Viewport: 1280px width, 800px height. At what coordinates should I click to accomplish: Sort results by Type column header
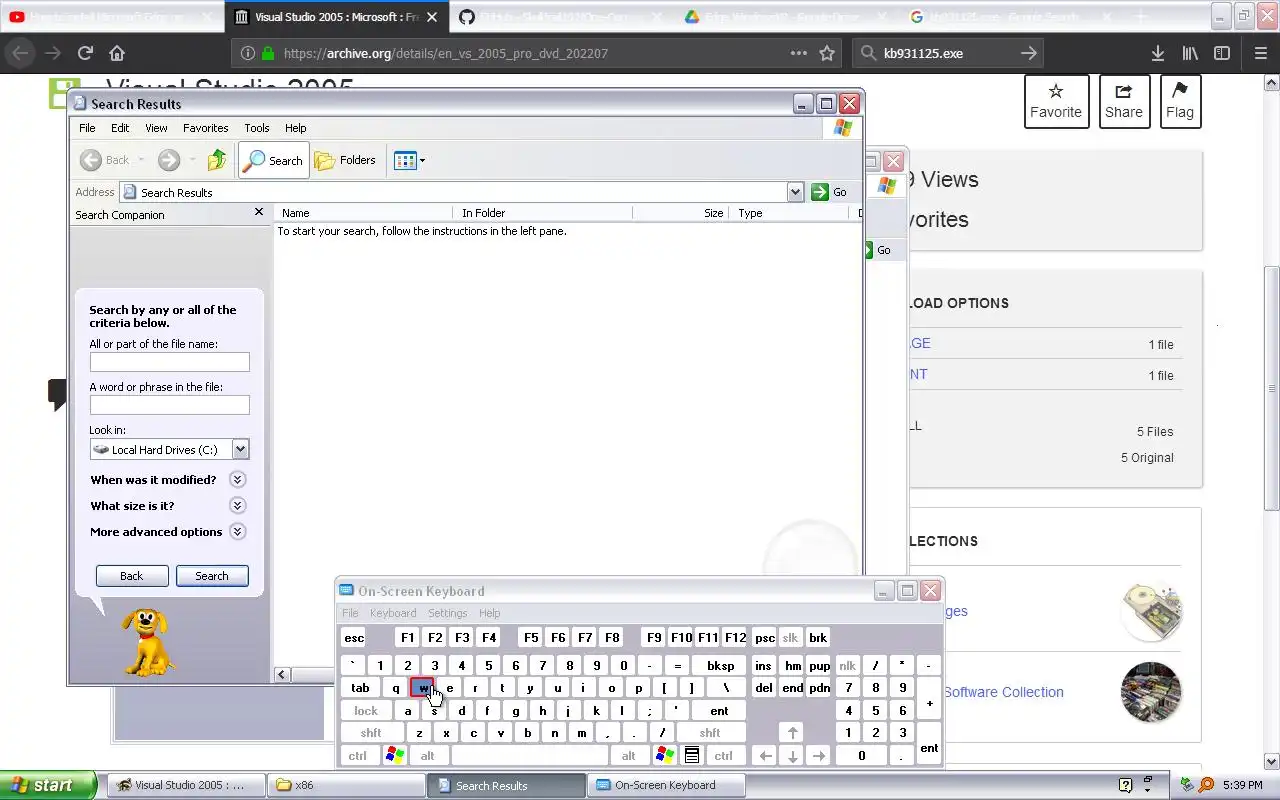[x=790, y=213]
